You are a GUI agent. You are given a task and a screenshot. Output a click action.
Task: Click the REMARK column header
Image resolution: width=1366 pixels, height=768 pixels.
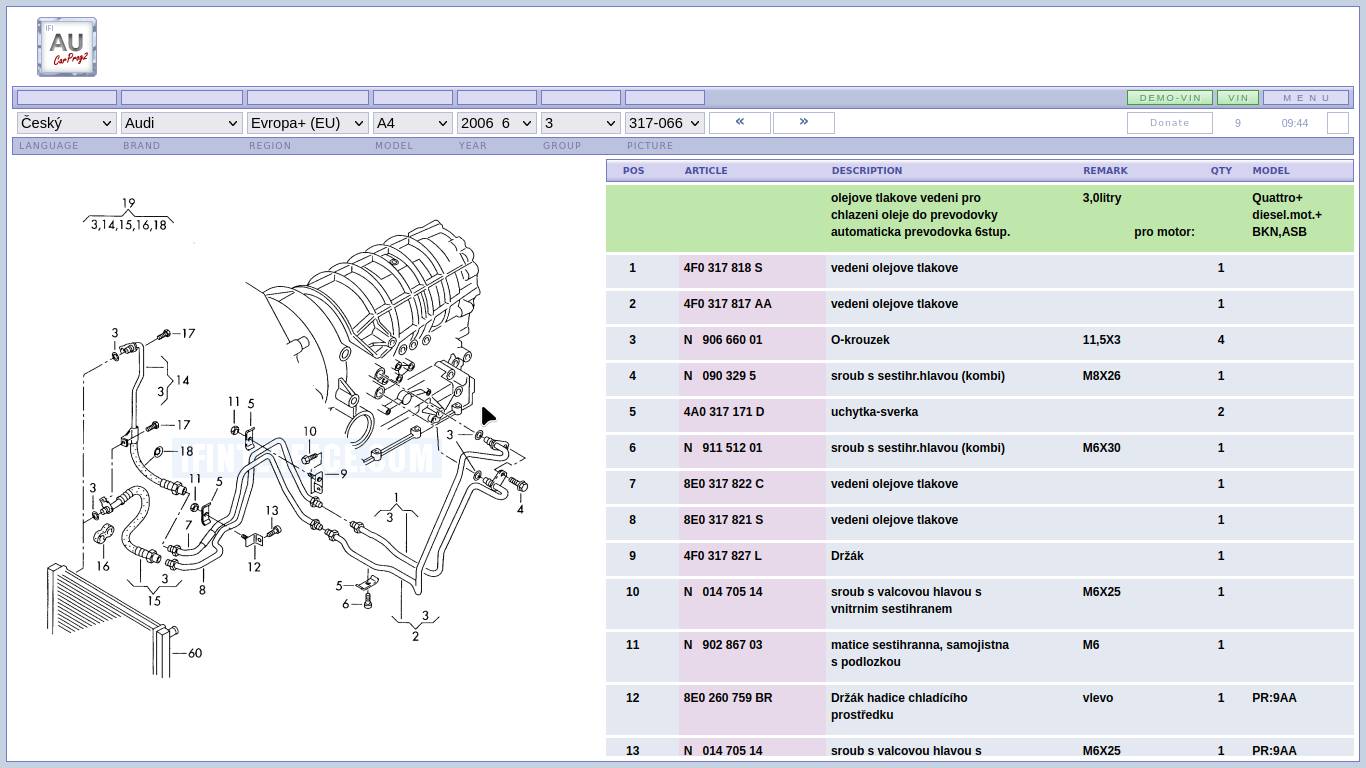1105,171
